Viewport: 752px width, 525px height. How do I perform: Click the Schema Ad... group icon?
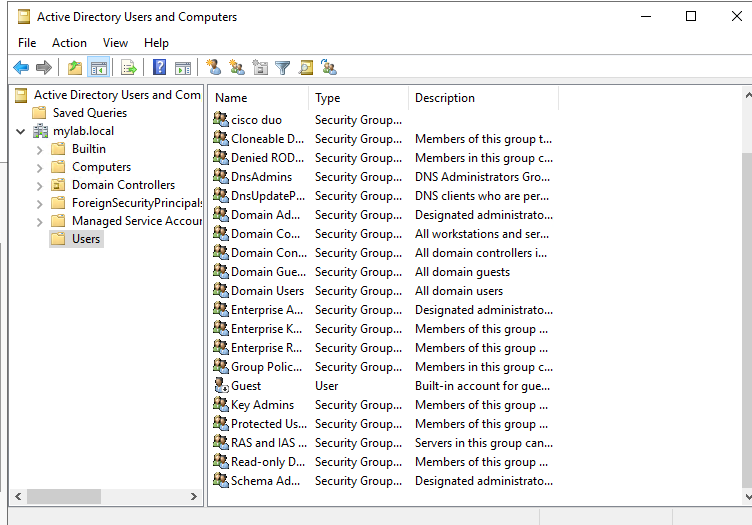coord(221,480)
